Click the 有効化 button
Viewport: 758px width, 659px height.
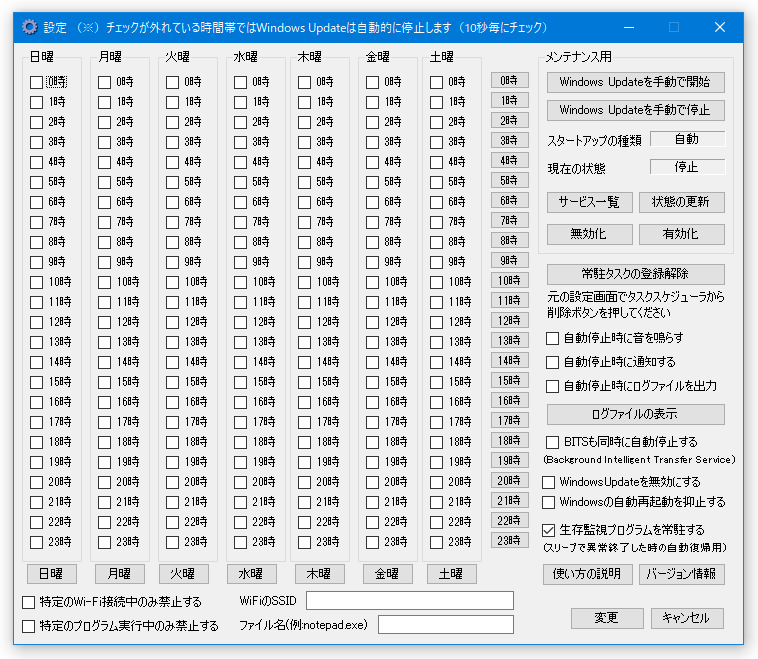click(682, 234)
